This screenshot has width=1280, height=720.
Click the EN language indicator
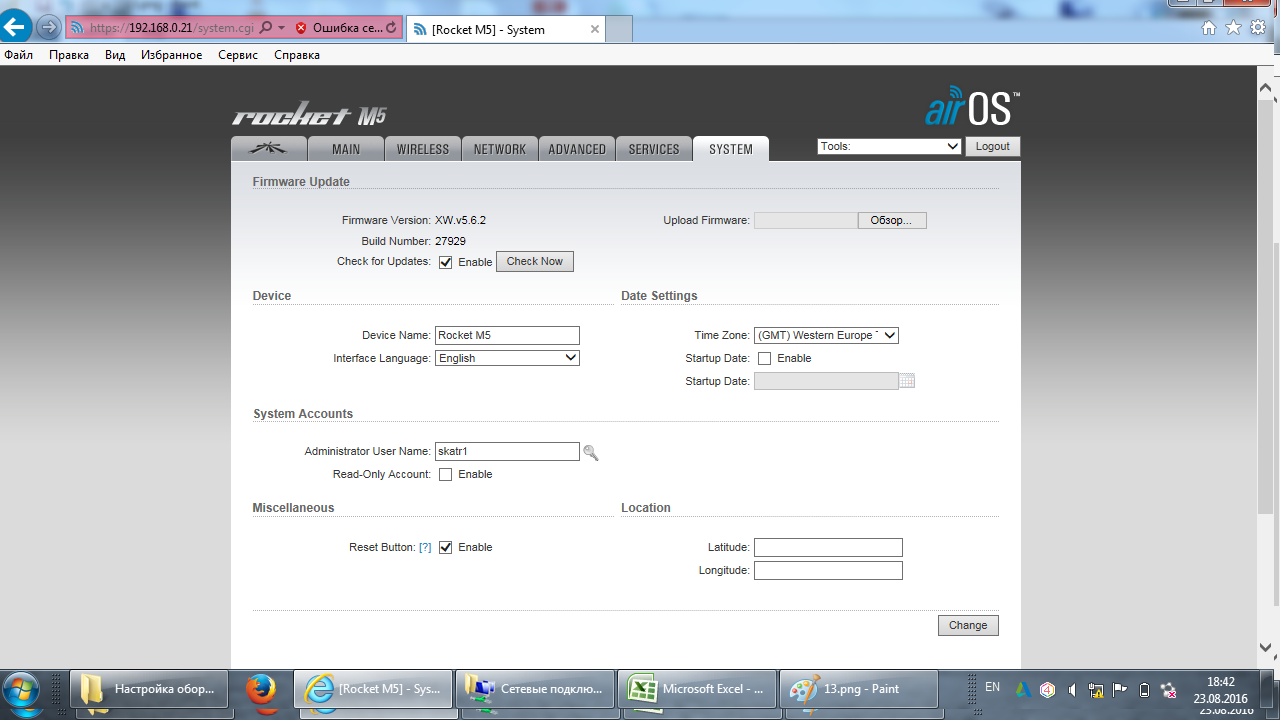tap(992, 687)
